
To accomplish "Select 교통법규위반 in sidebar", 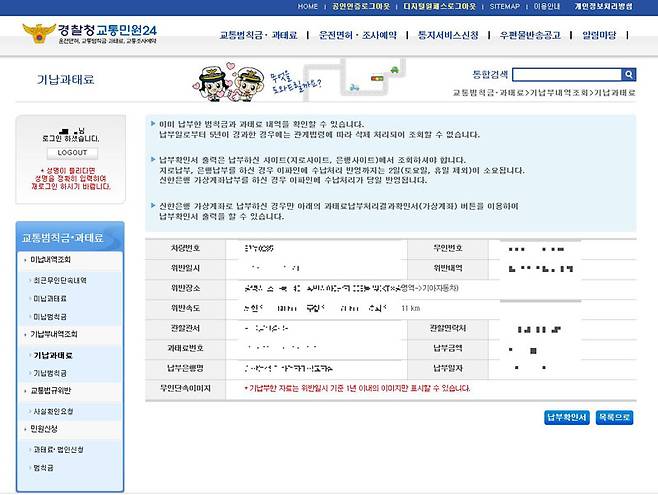I will (51, 391).
